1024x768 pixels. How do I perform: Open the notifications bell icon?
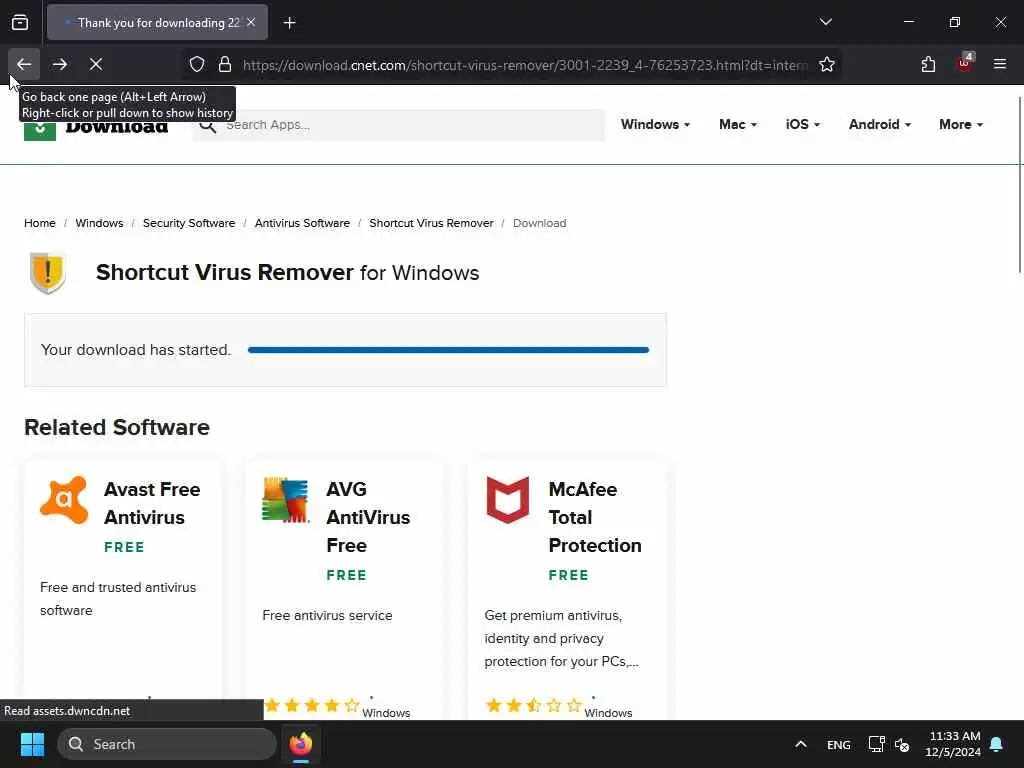pyautogui.click(x=997, y=744)
